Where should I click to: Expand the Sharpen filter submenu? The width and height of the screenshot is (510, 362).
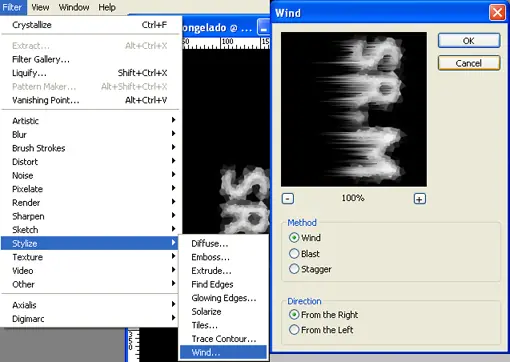point(90,216)
